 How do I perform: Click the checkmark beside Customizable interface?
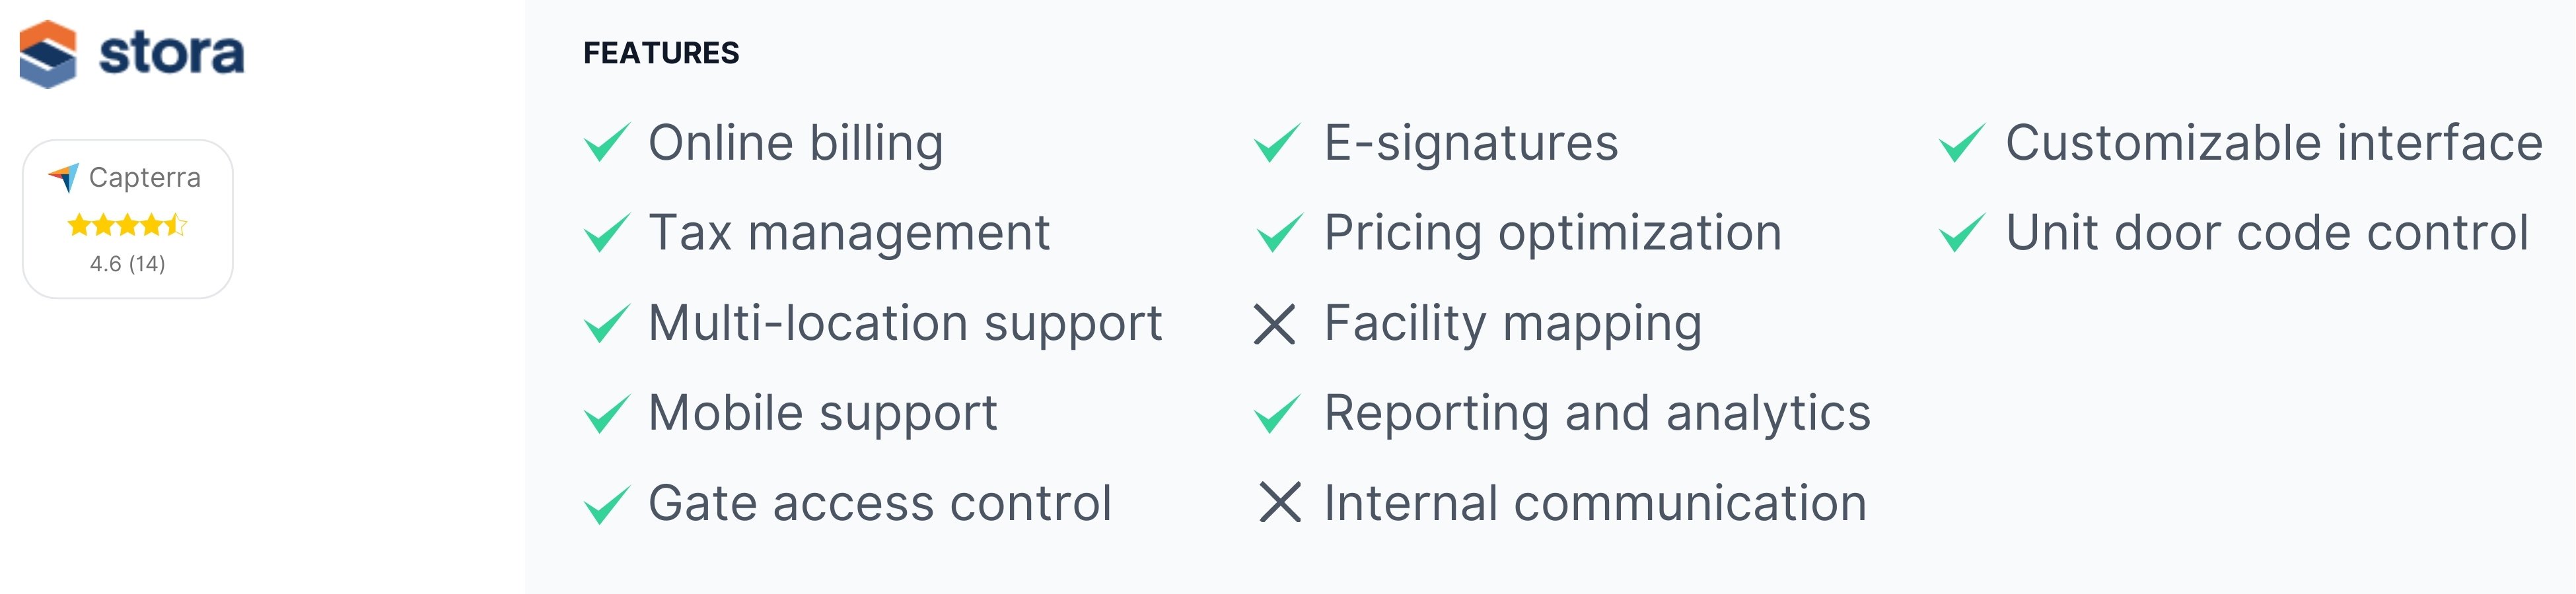[x=1962, y=143]
